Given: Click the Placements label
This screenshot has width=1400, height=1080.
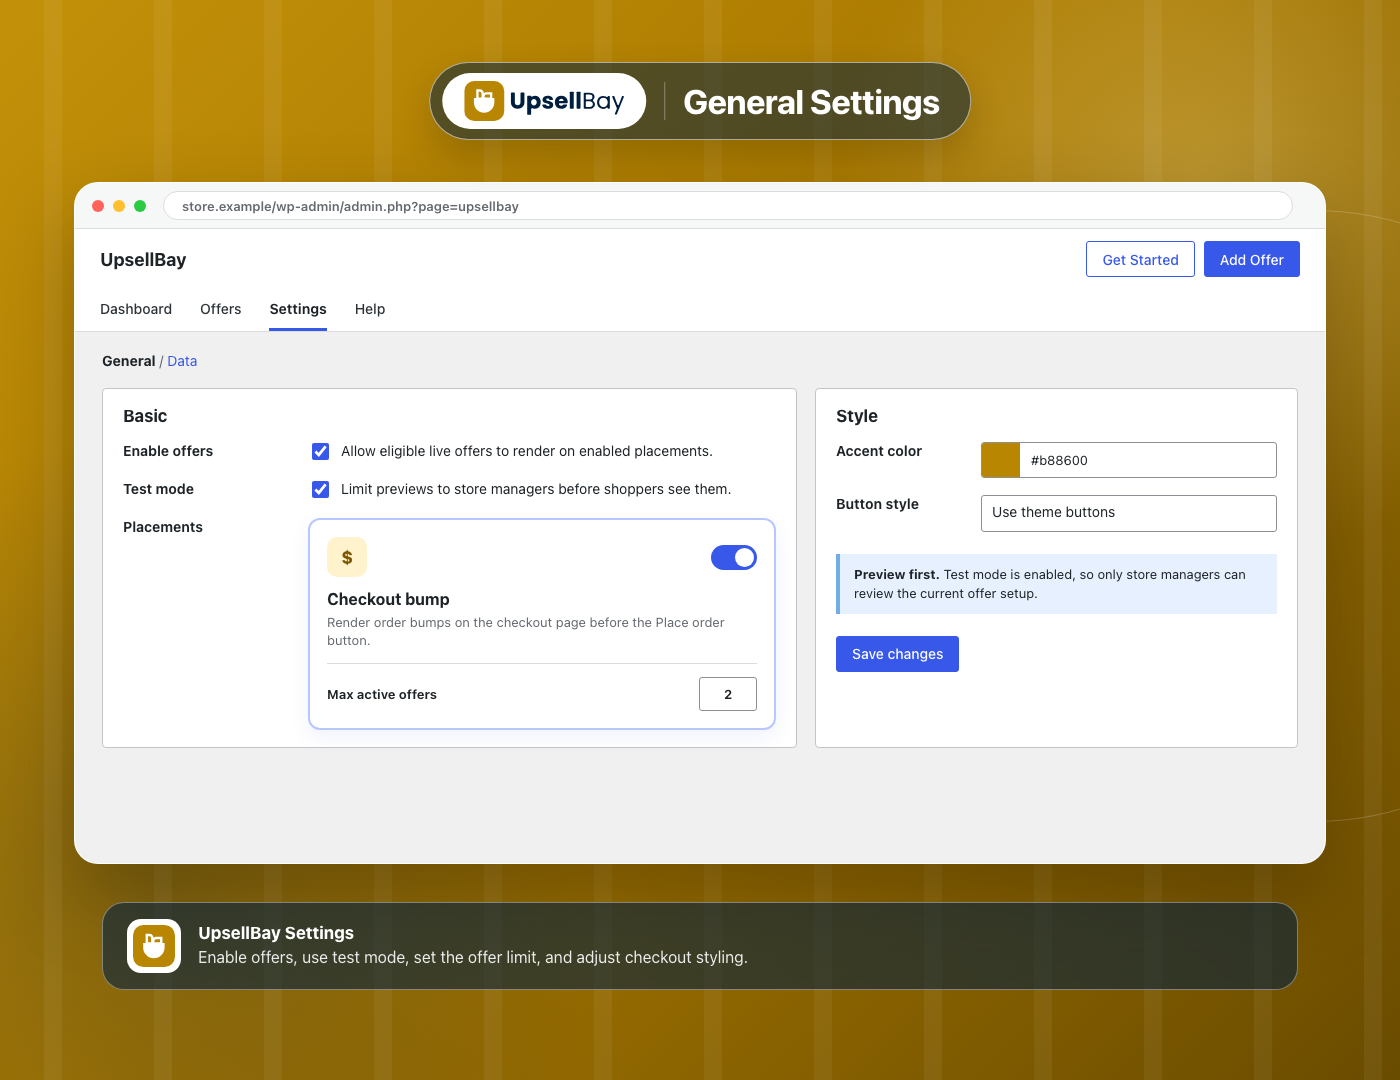Looking at the screenshot, I should point(163,527).
